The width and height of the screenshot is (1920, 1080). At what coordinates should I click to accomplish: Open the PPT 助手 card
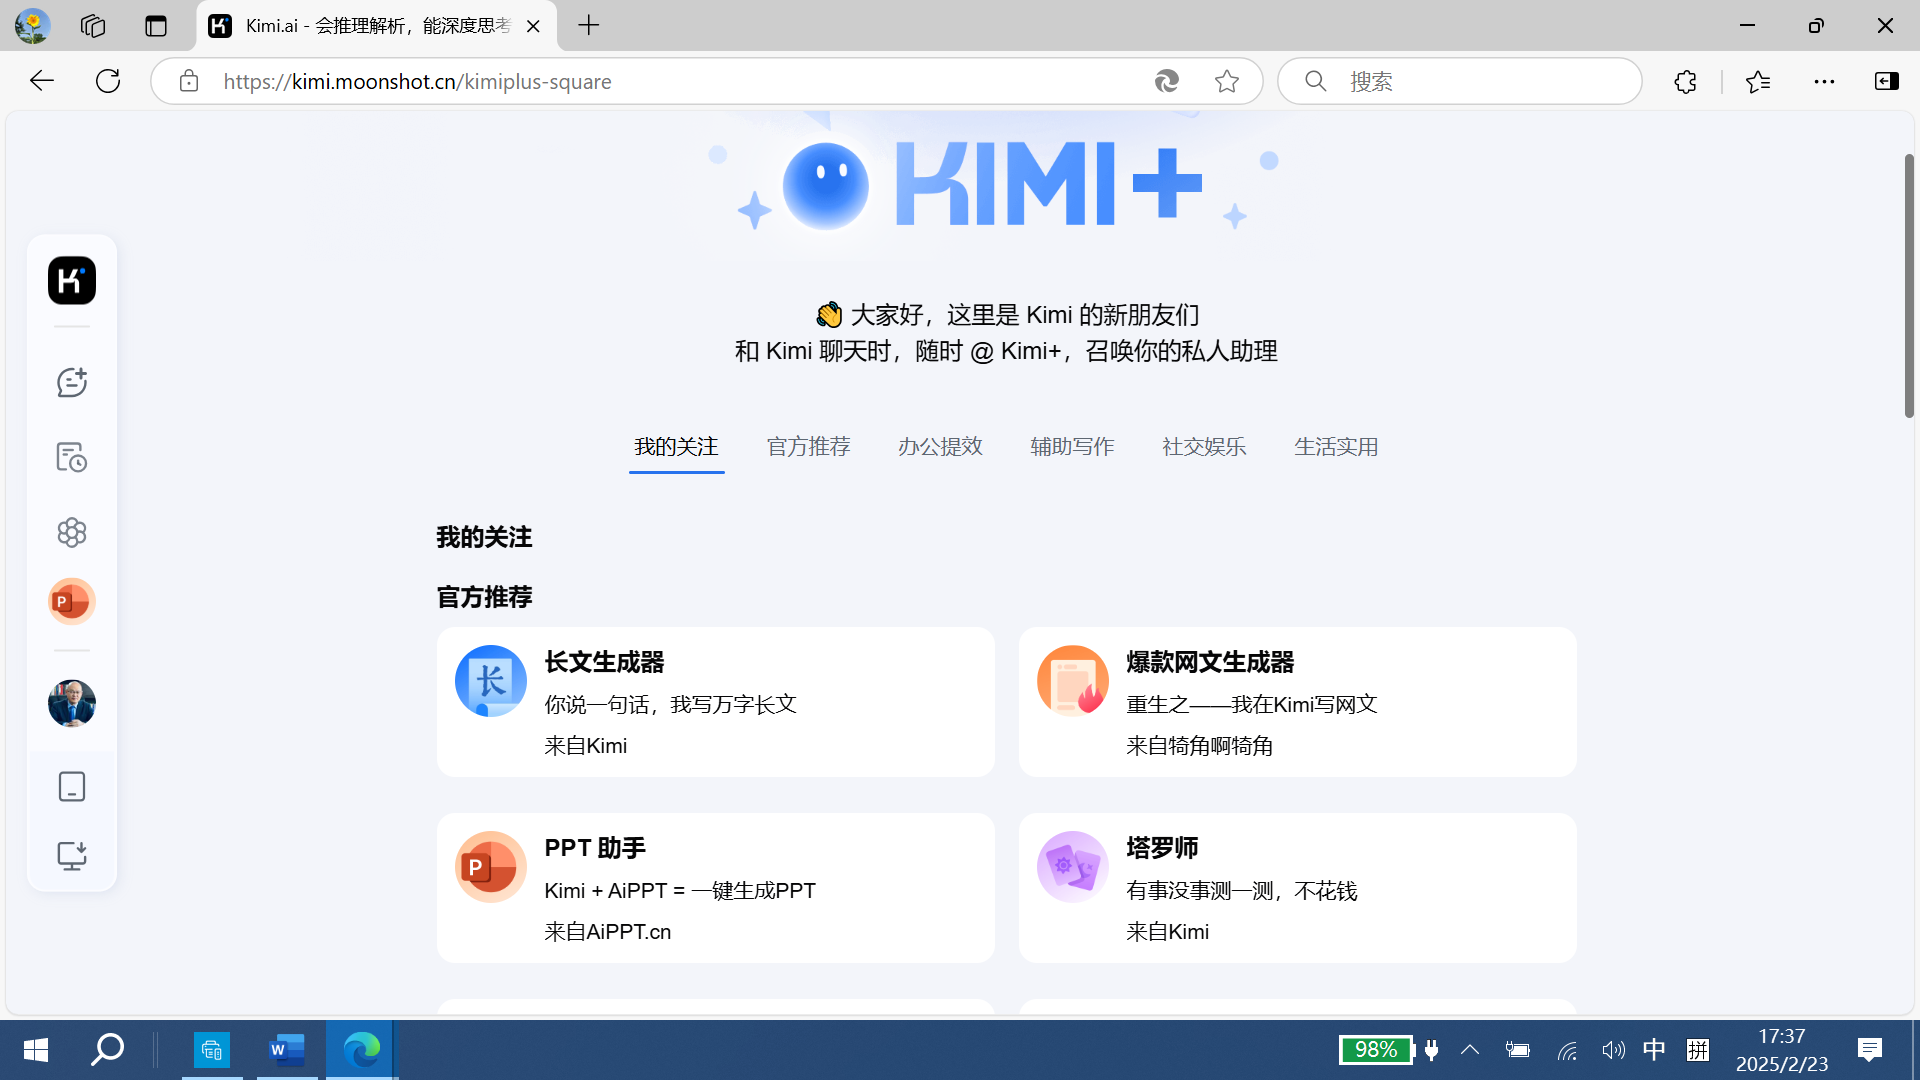[x=716, y=888]
